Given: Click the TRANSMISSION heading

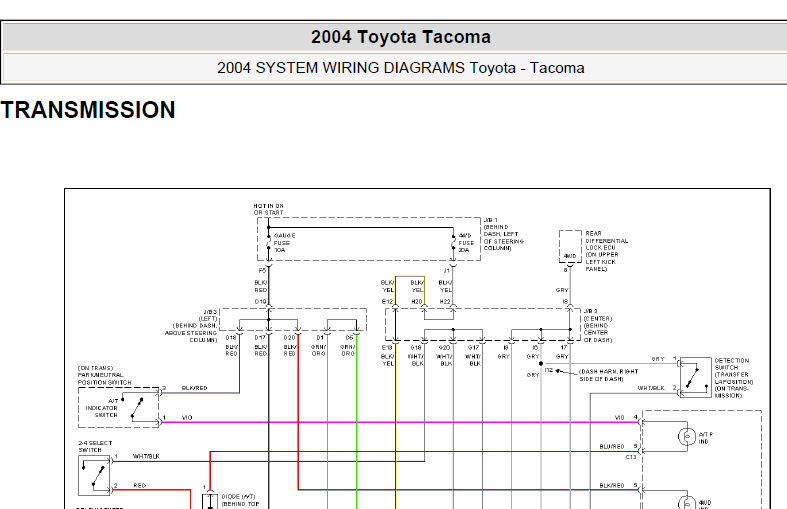Looking at the screenshot, I should [88, 110].
